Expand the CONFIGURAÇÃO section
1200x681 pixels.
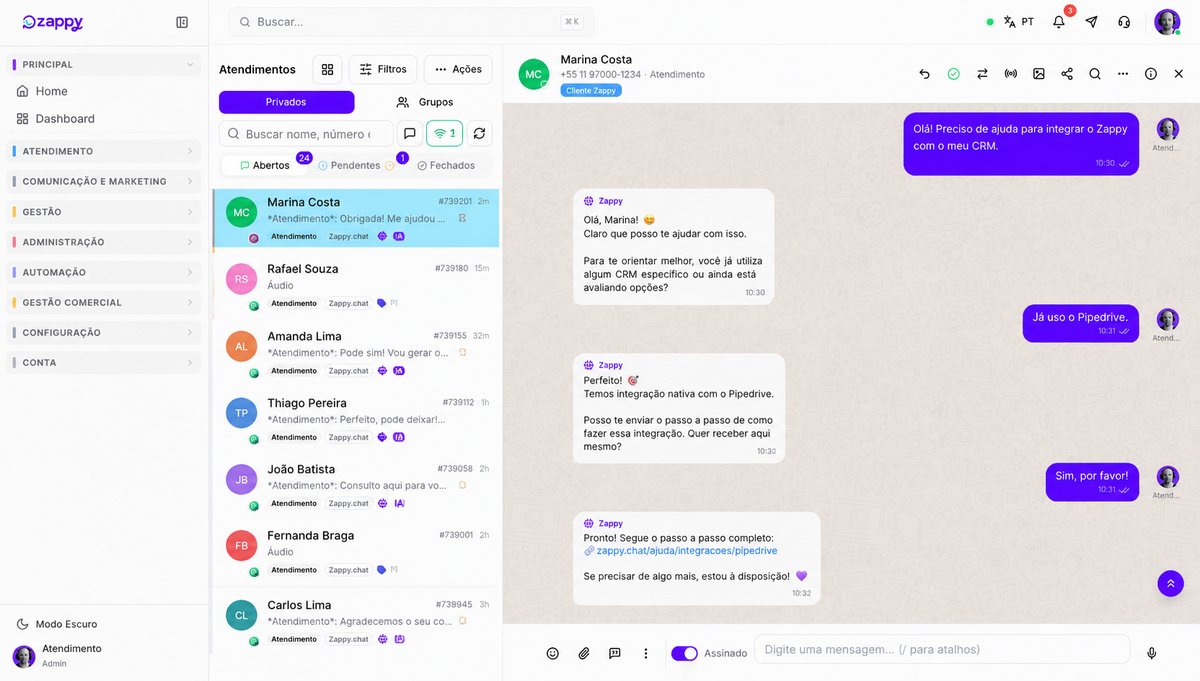(x=104, y=332)
